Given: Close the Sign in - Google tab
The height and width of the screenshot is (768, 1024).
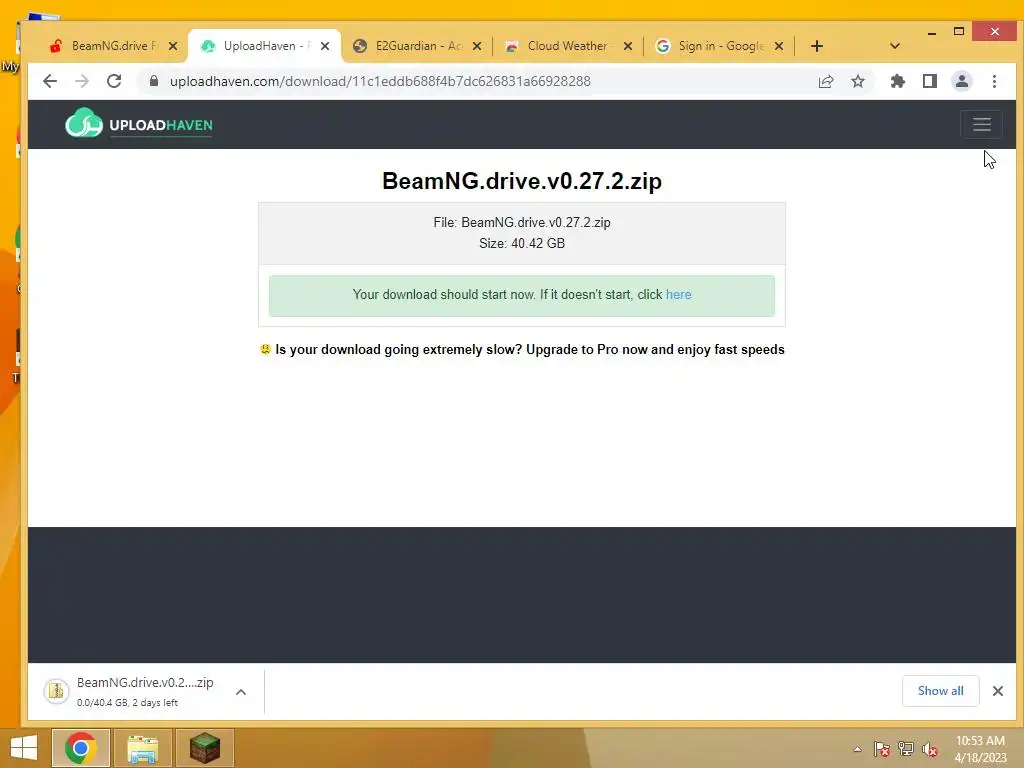Looking at the screenshot, I should 778,46.
